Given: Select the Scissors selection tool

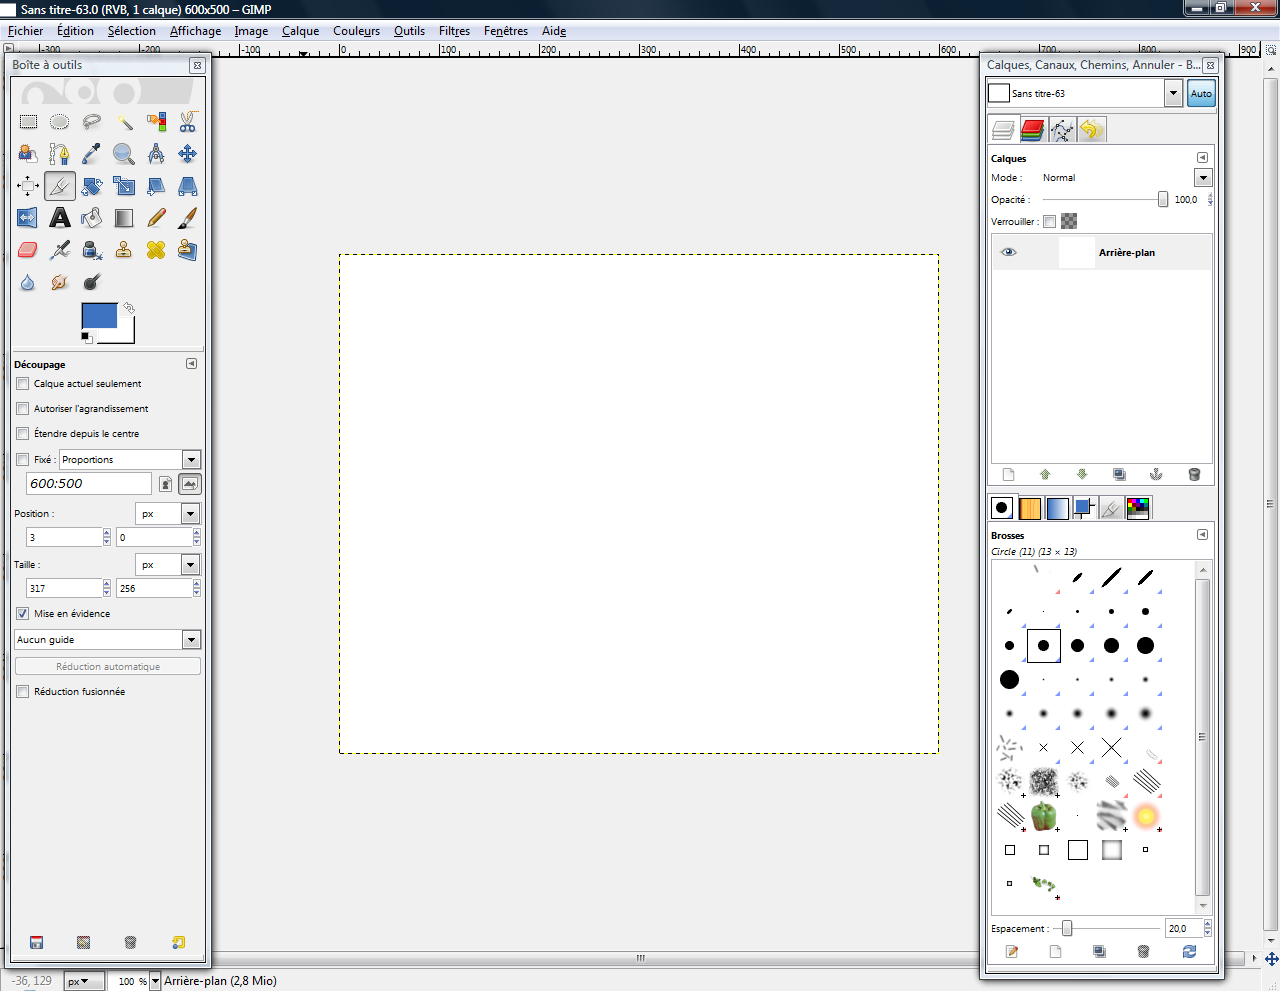Looking at the screenshot, I should pos(187,122).
